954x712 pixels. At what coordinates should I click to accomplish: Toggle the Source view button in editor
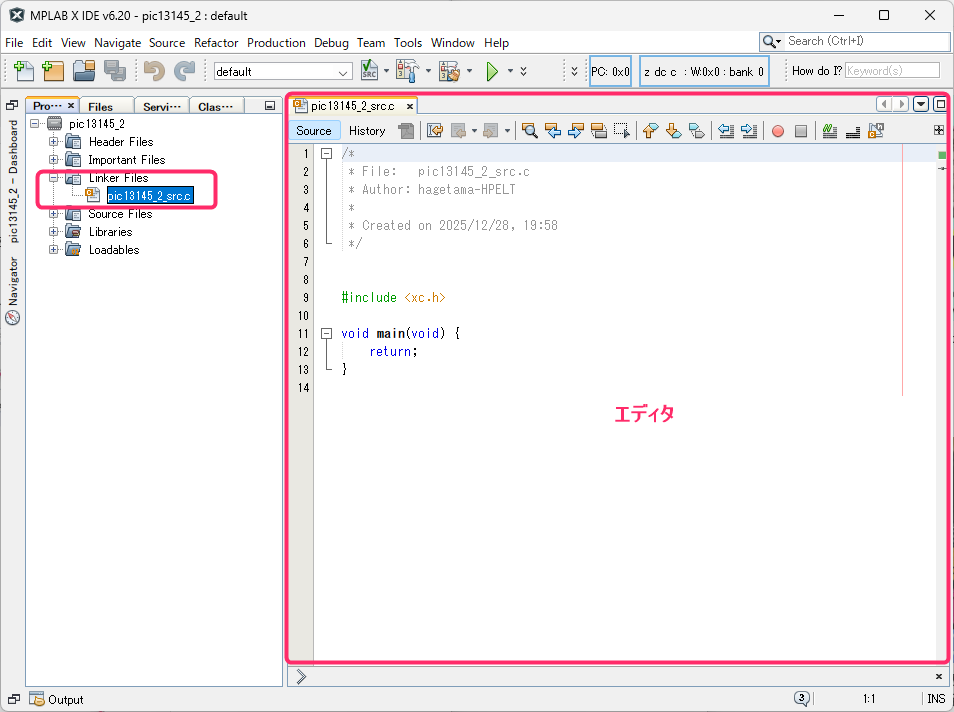pos(314,131)
